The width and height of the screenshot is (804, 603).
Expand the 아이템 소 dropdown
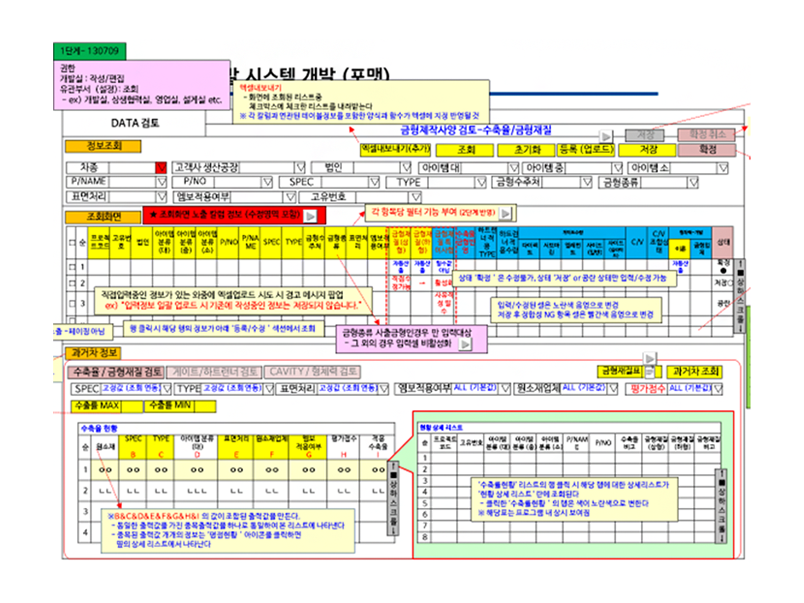click(722, 168)
